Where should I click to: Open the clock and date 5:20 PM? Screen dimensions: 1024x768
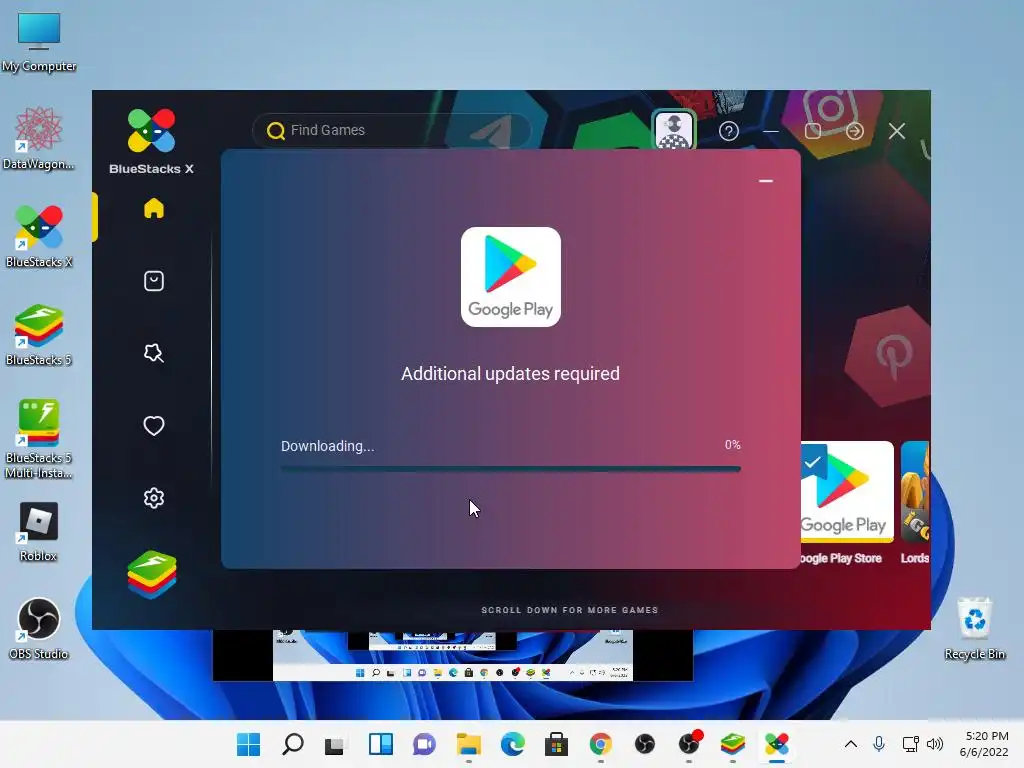click(x=985, y=744)
